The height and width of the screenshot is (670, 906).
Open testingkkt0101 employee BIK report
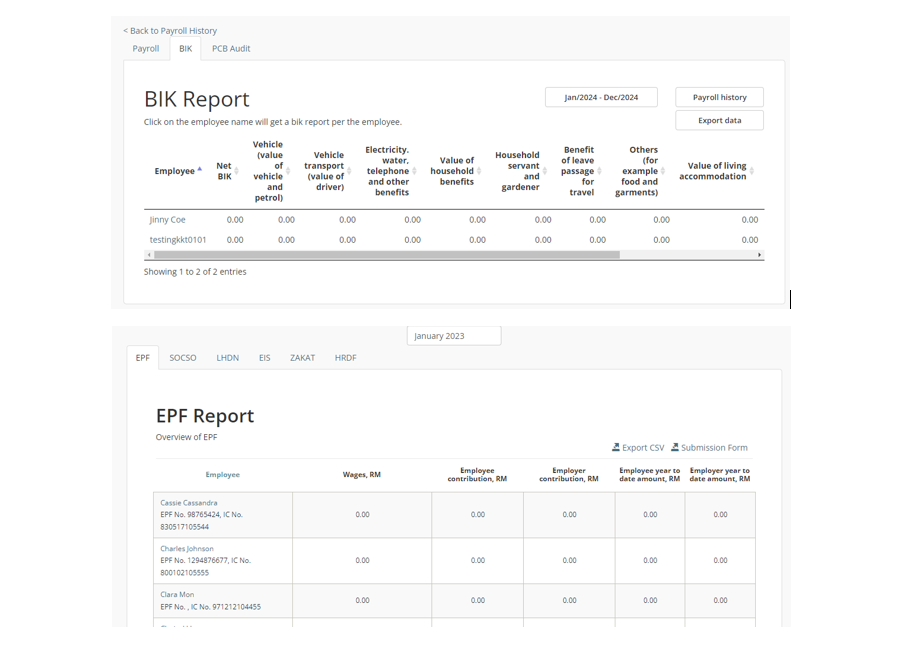(178, 240)
